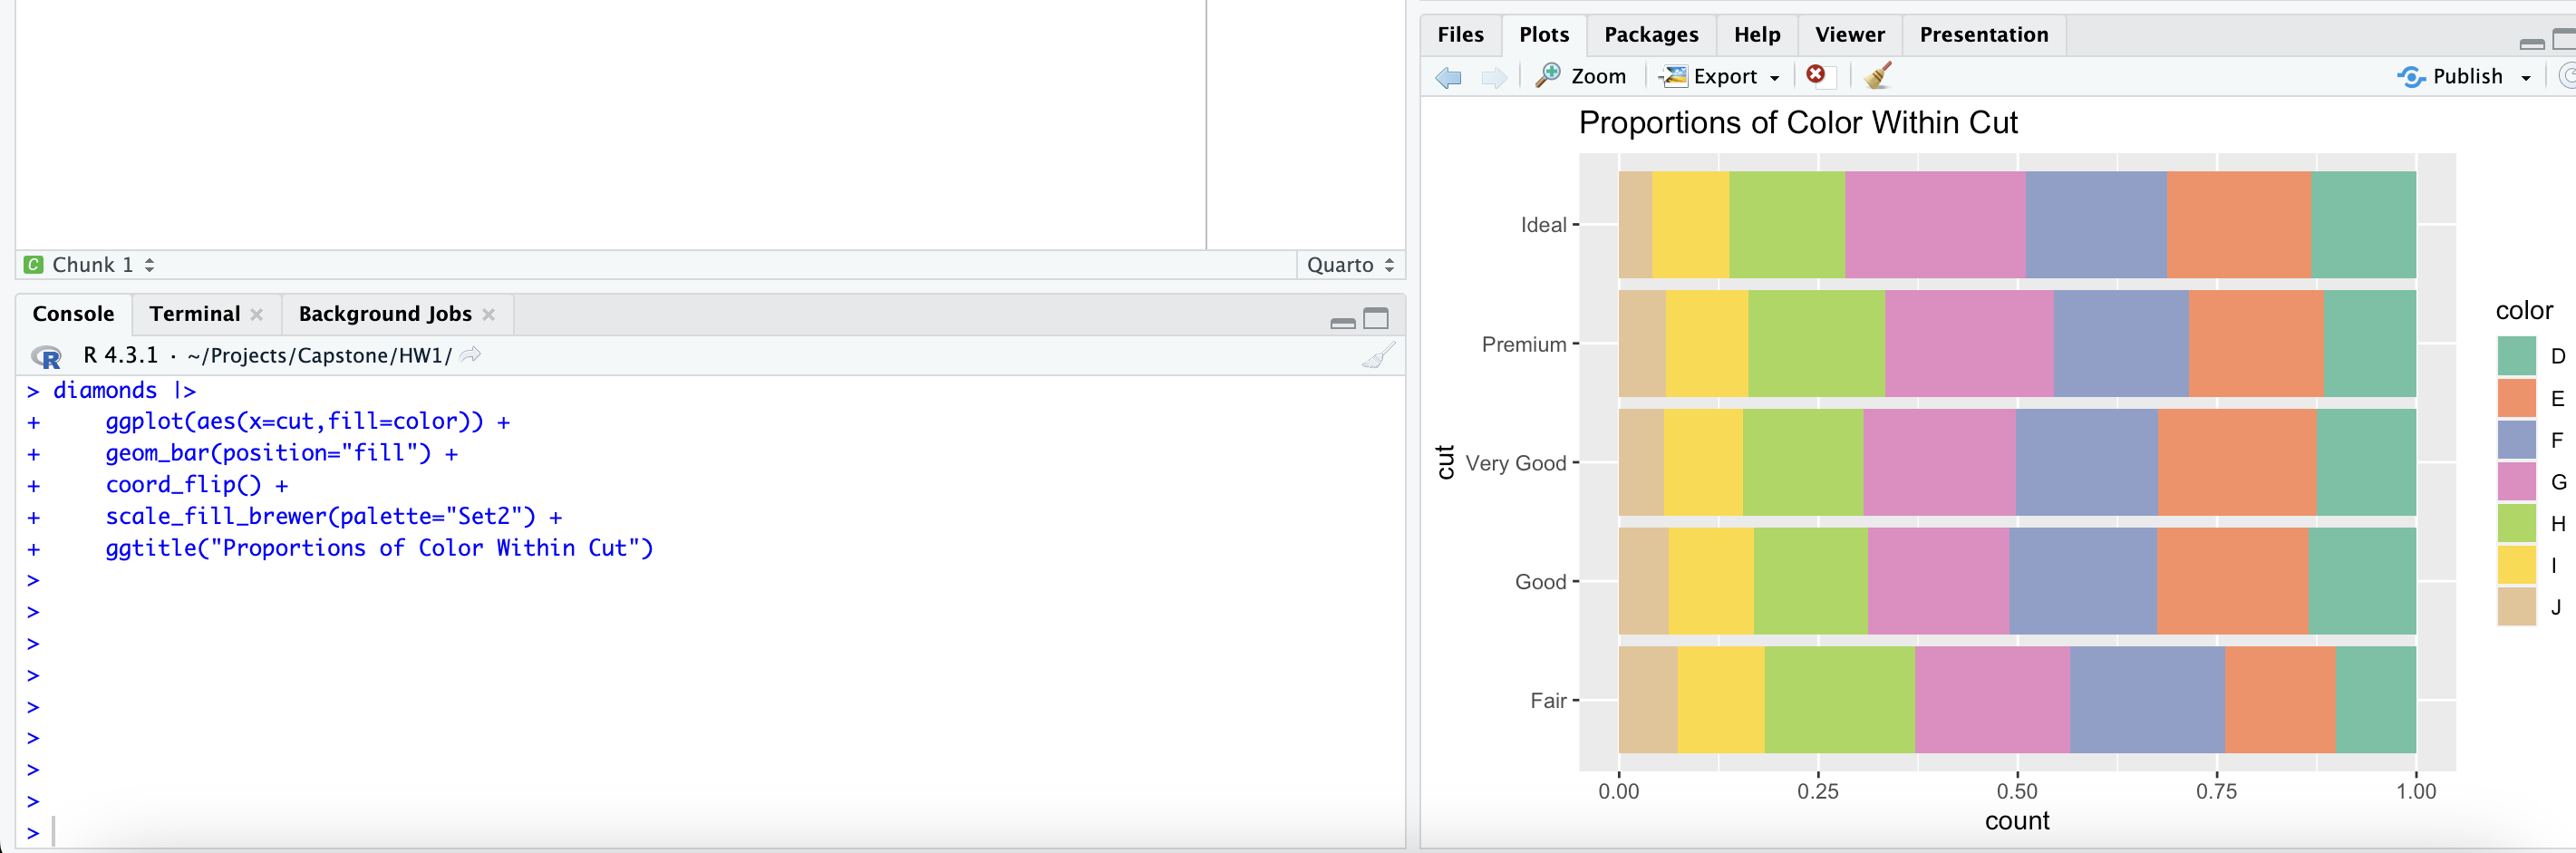Open the Background Jobs tab

pyautogui.click(x=384, y=313)
